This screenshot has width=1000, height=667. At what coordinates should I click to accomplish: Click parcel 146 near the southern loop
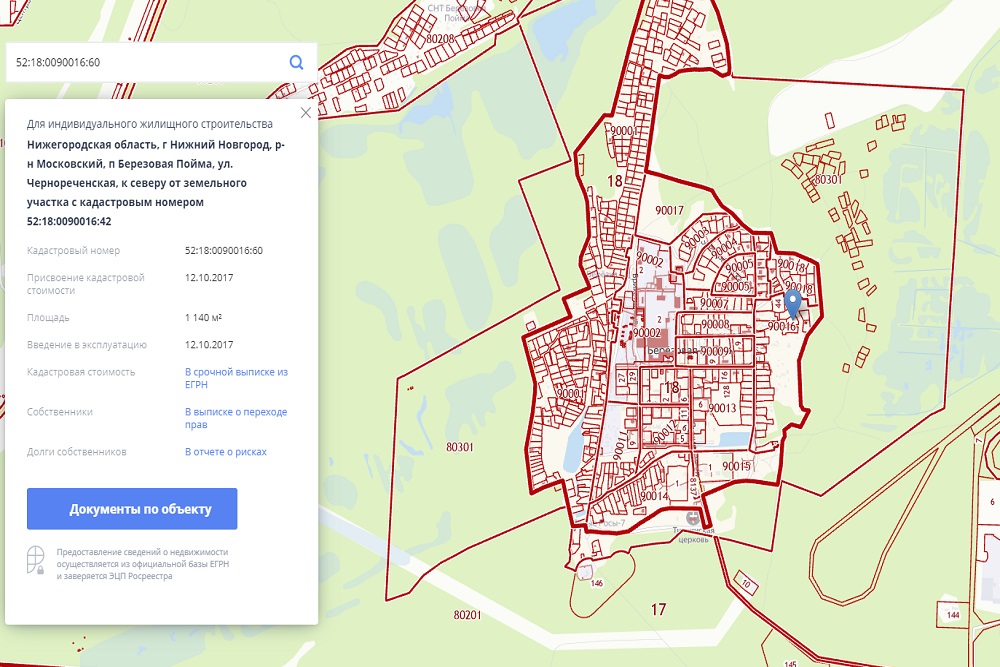[x=597, y=583]
